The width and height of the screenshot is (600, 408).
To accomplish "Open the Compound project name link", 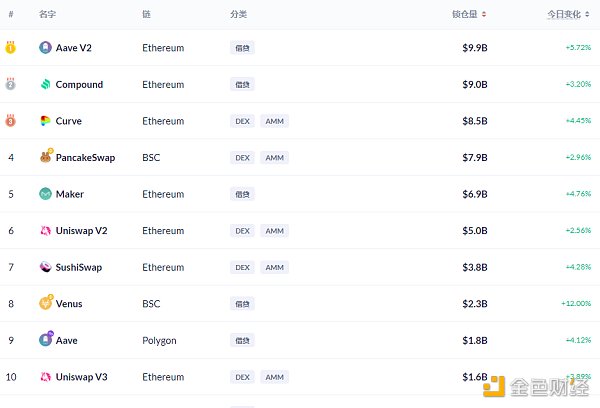I will point(79,84).
